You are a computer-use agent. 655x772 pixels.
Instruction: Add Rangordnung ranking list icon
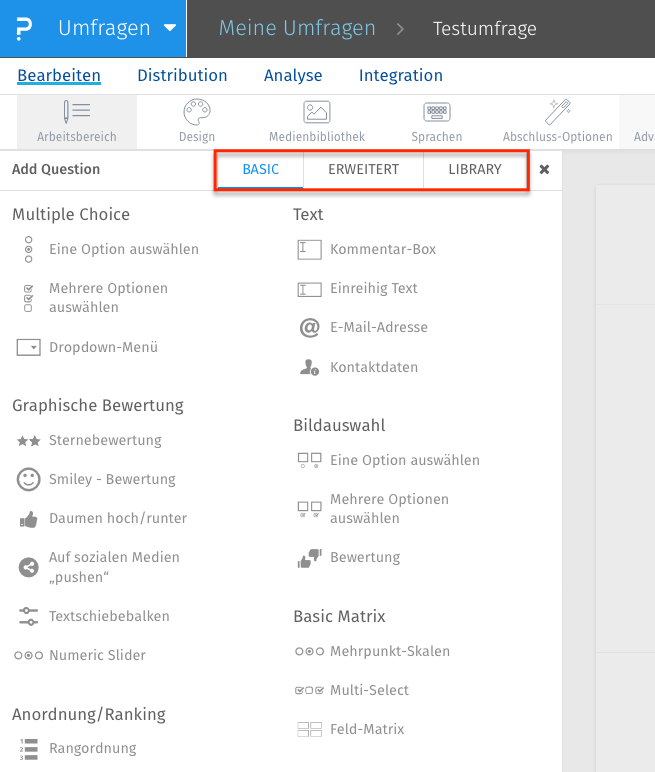[29, 749]
